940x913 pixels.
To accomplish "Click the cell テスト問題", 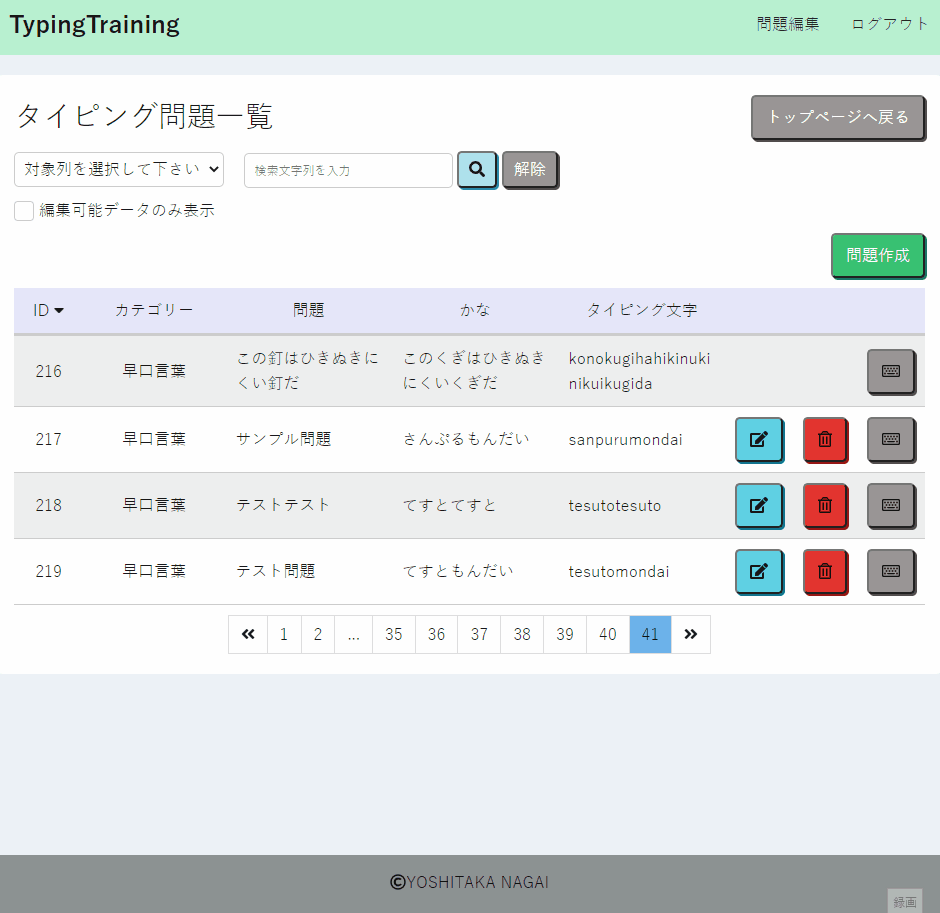I will [x=276, y=571].
